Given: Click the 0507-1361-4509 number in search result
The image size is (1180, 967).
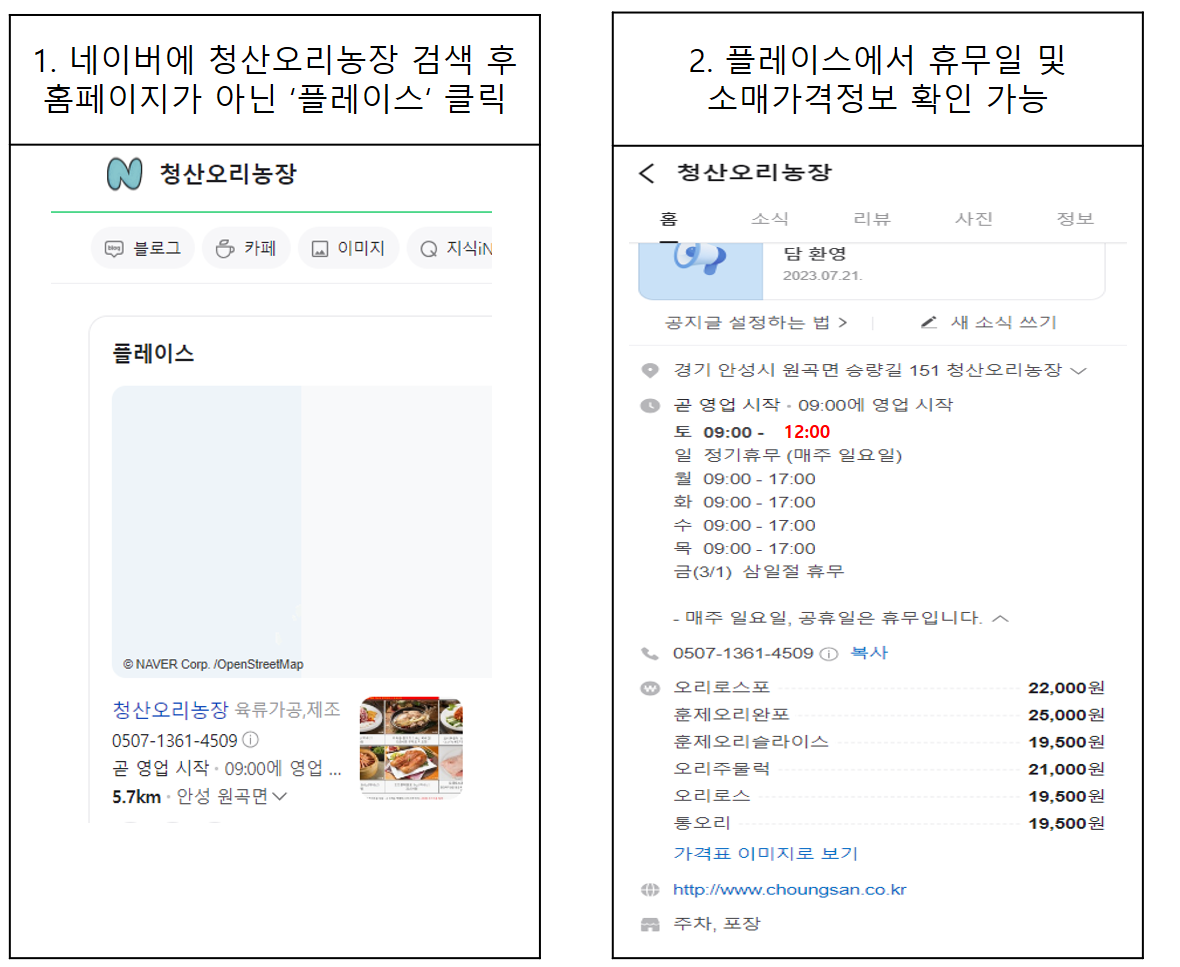Looking at the screenshot, I should pos(175,740).
